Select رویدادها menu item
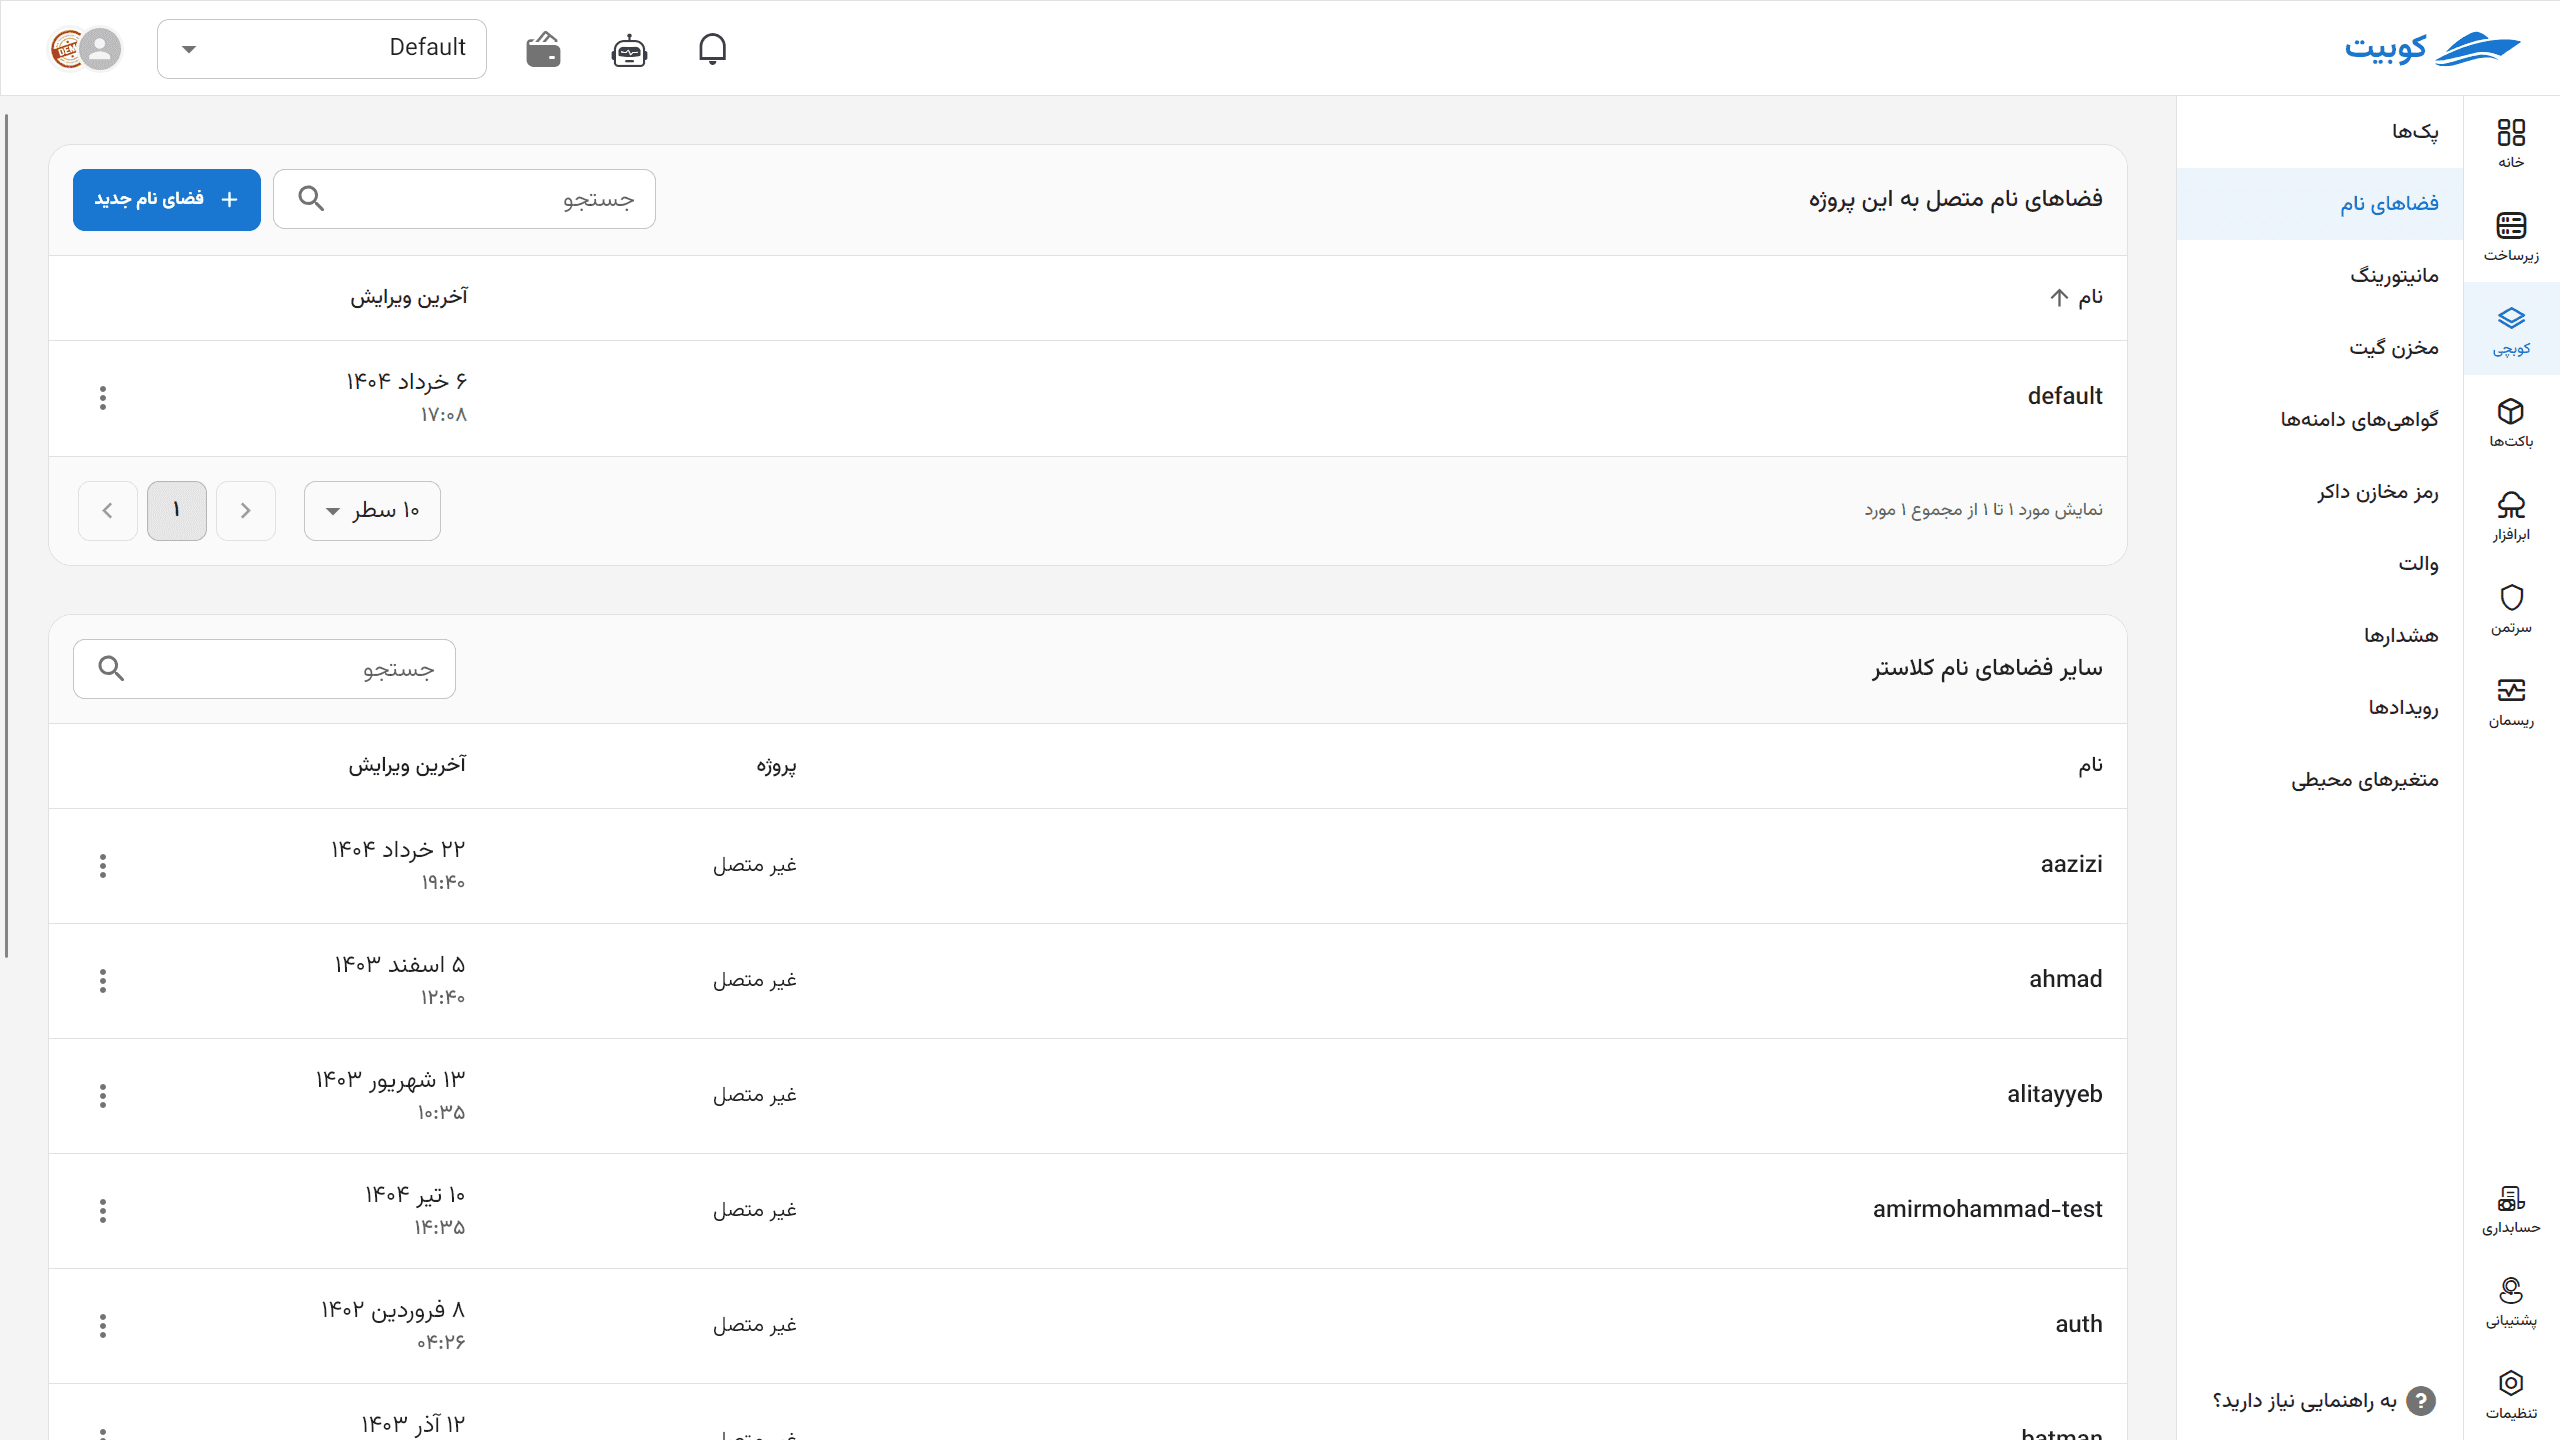This screenshot has height=1440, width=2560. [2320, 708]
